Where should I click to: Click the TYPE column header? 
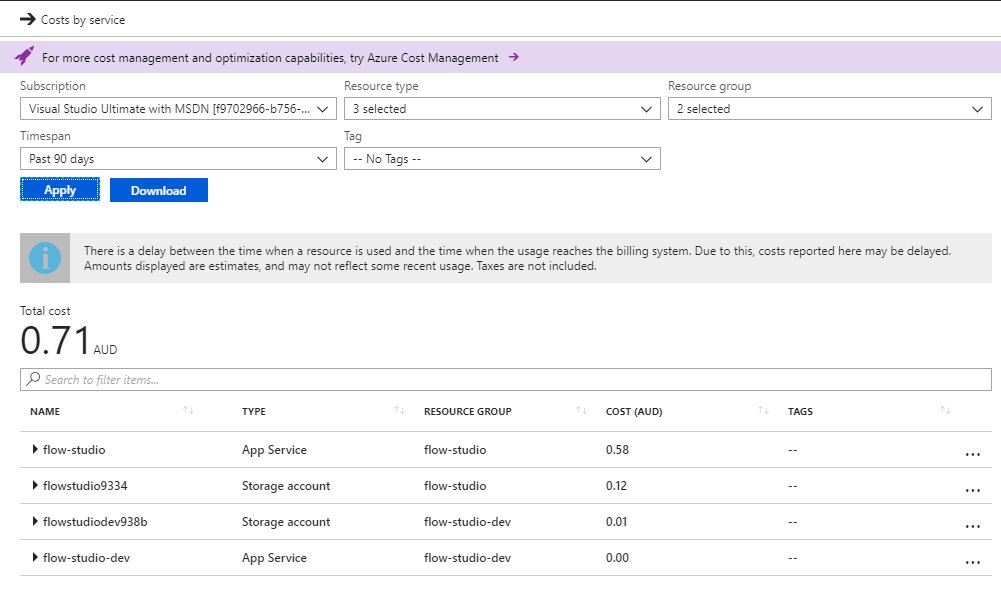[253, 411]
